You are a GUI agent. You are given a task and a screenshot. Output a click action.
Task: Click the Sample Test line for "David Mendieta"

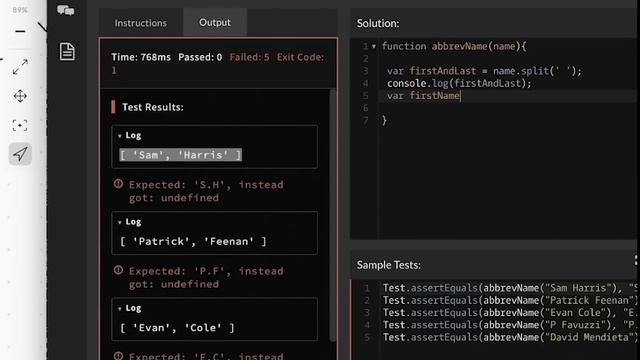click(x=509, y=337)
